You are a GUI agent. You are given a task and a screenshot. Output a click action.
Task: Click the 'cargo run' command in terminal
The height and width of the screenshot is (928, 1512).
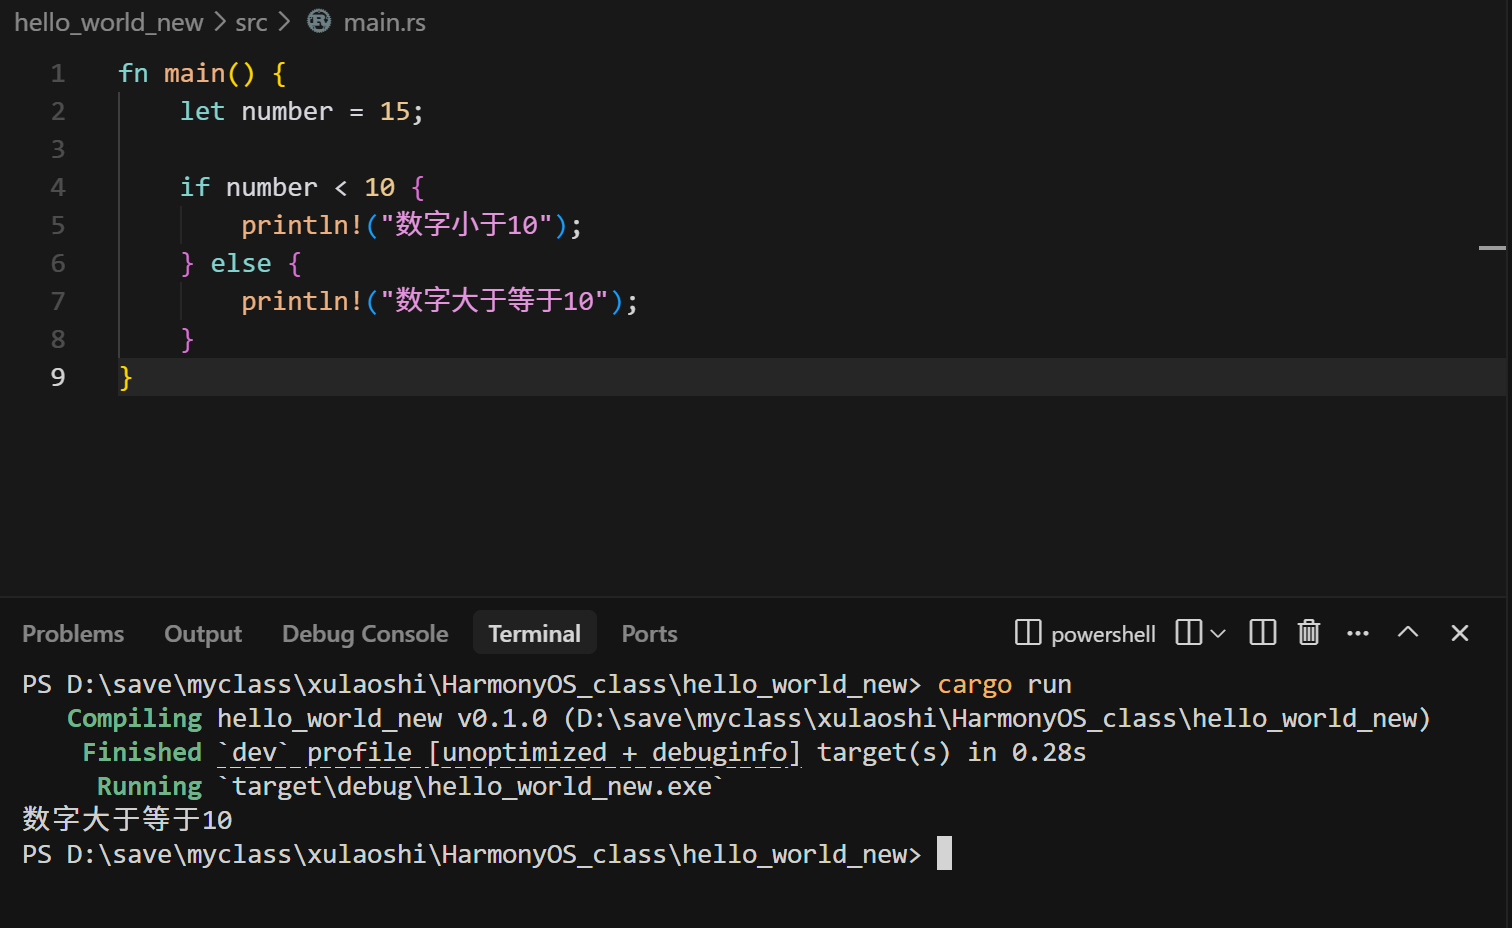(x=1004, y=685)
